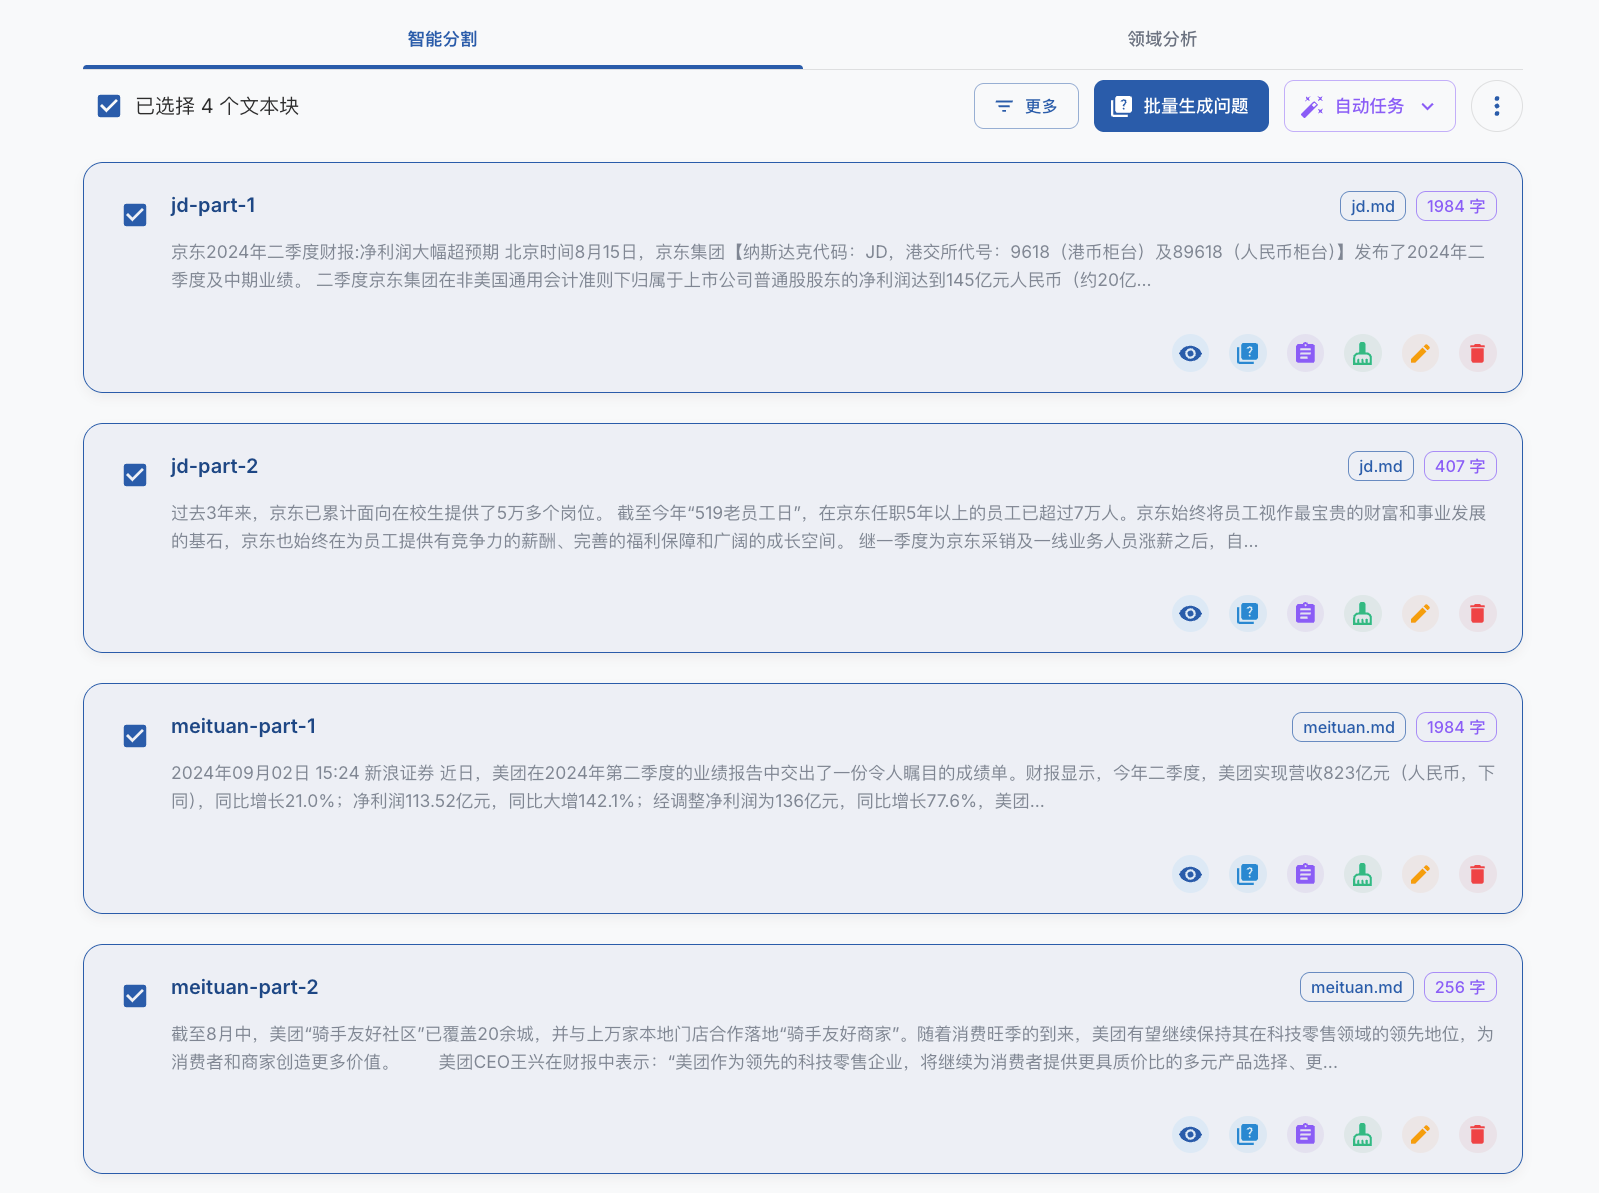This screenshot has height=1193, width=1599.
Task: Click the eye view icon on meituan-part-2
Action: pyautogui.click(x=1190, y=1134)
